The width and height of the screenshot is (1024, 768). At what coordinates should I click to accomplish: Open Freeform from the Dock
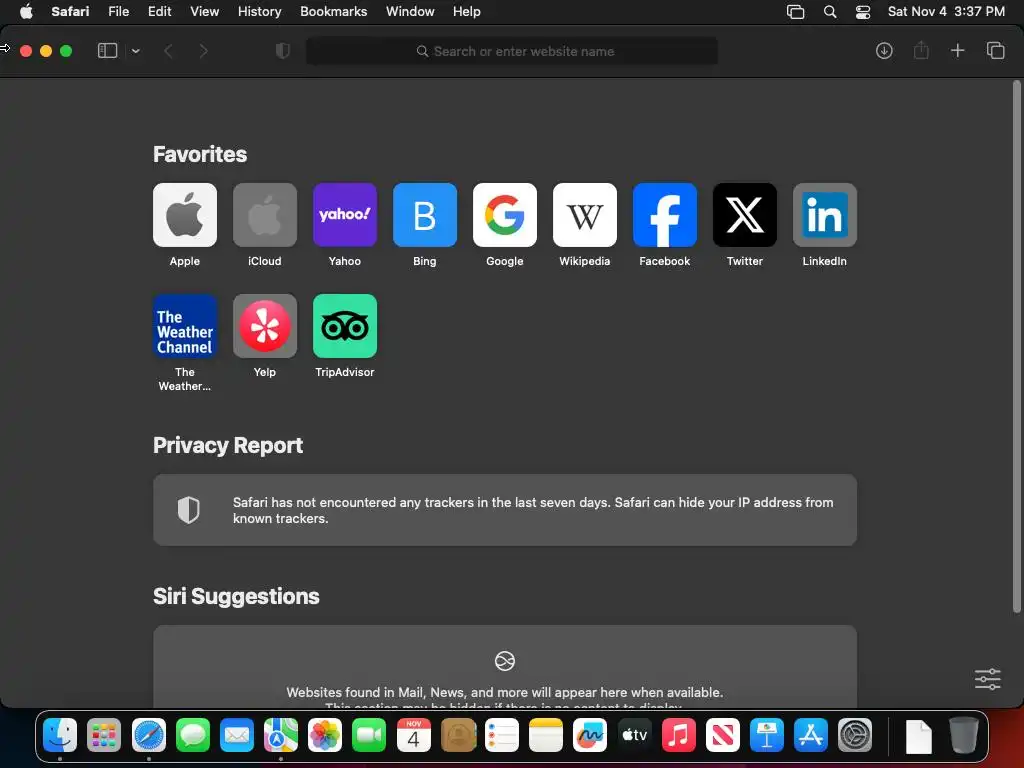point(590,735)
